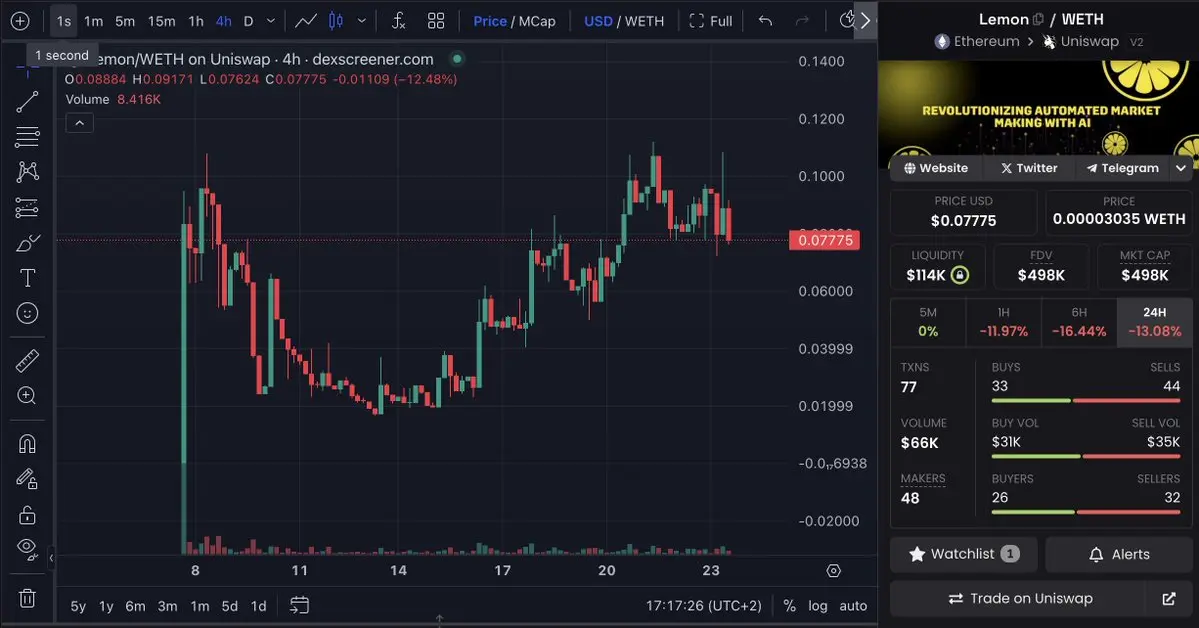The width and height of the screenshot is (1199, 628).
Task: Open the timezone clock 17:17:26 (UTC+2)
Action: [703, 606]
